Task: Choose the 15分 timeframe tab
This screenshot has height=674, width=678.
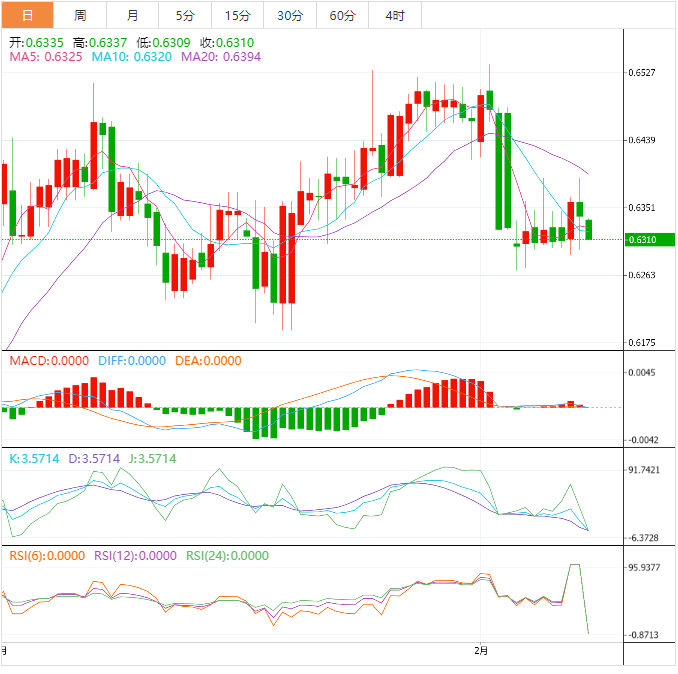Action: pyautogui.click(x=238, y=15)
